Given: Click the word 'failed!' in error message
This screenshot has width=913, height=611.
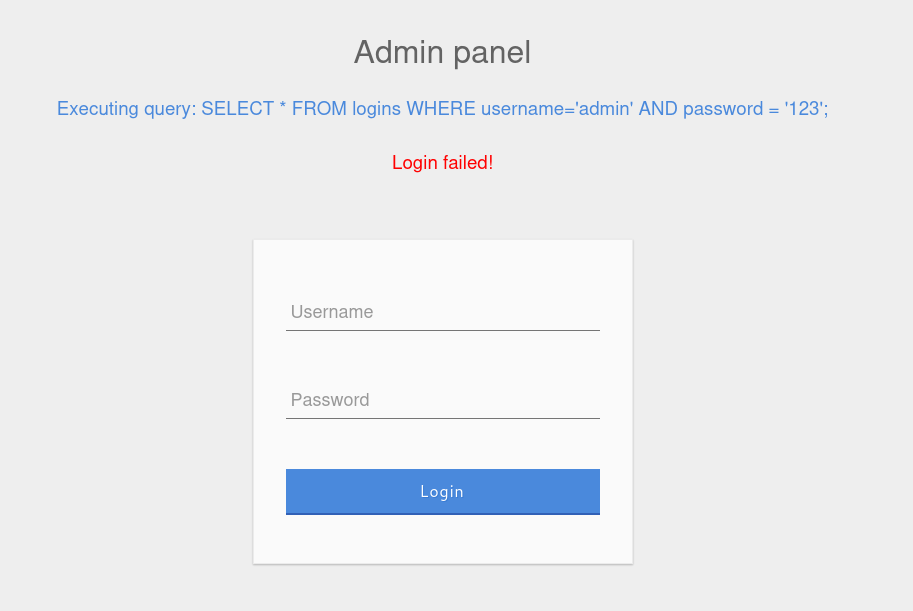Looking at the screenshot, I should tap(468, 162).
